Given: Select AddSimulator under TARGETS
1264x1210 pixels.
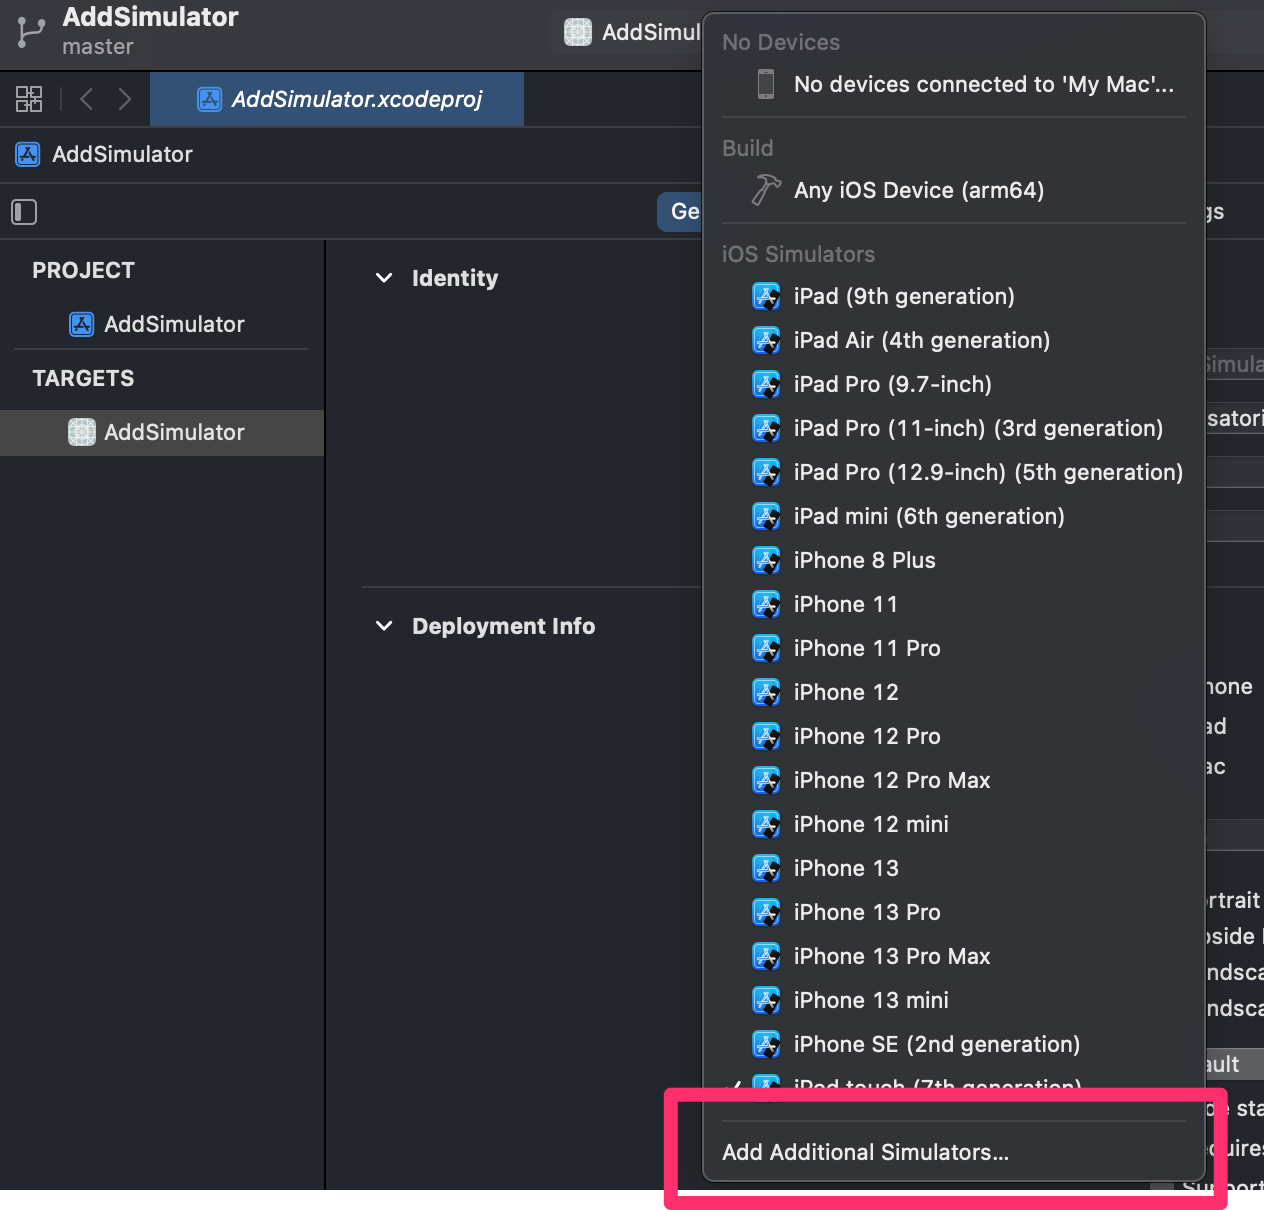Looking at the screenshot, I should tap(174, 432).
